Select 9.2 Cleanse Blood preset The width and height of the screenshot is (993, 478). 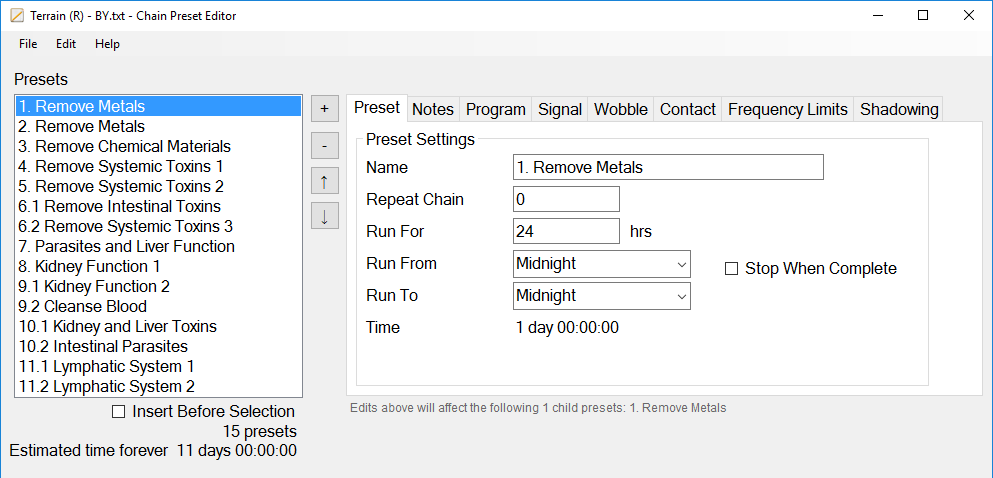click(x=83, y=307)
